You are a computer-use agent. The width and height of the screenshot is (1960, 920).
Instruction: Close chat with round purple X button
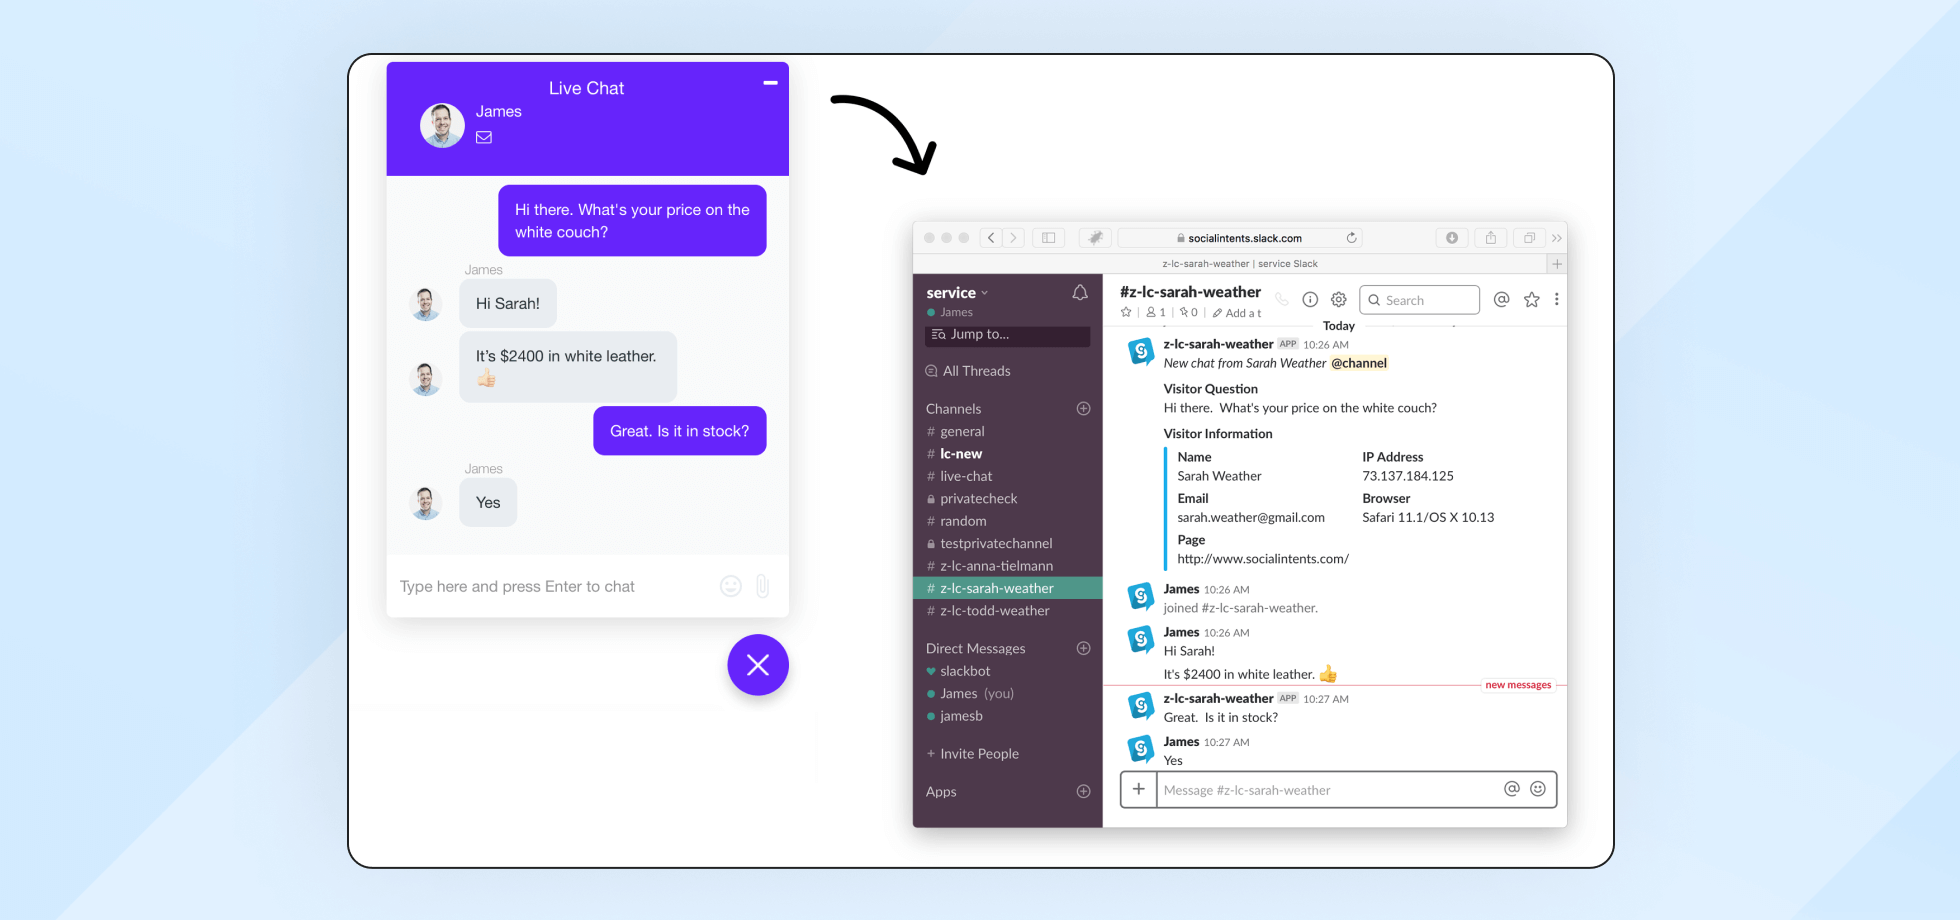758,665
